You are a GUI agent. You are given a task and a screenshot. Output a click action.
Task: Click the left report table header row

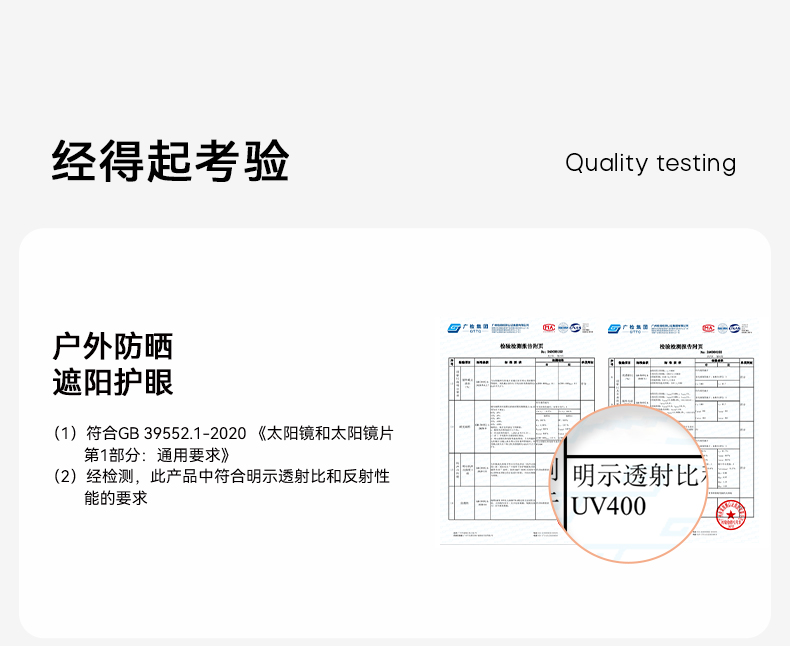tap(517, 361)
